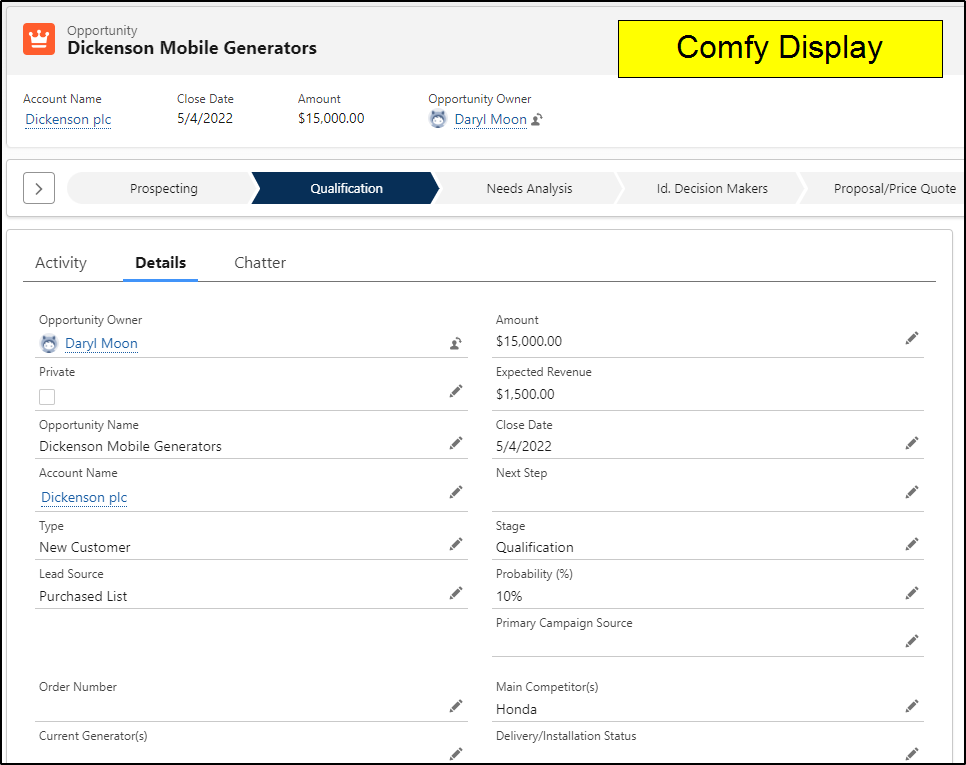Click Daryl Moon link in Details section
Viewport: 966px width, 765px height.
click(102, 343)
